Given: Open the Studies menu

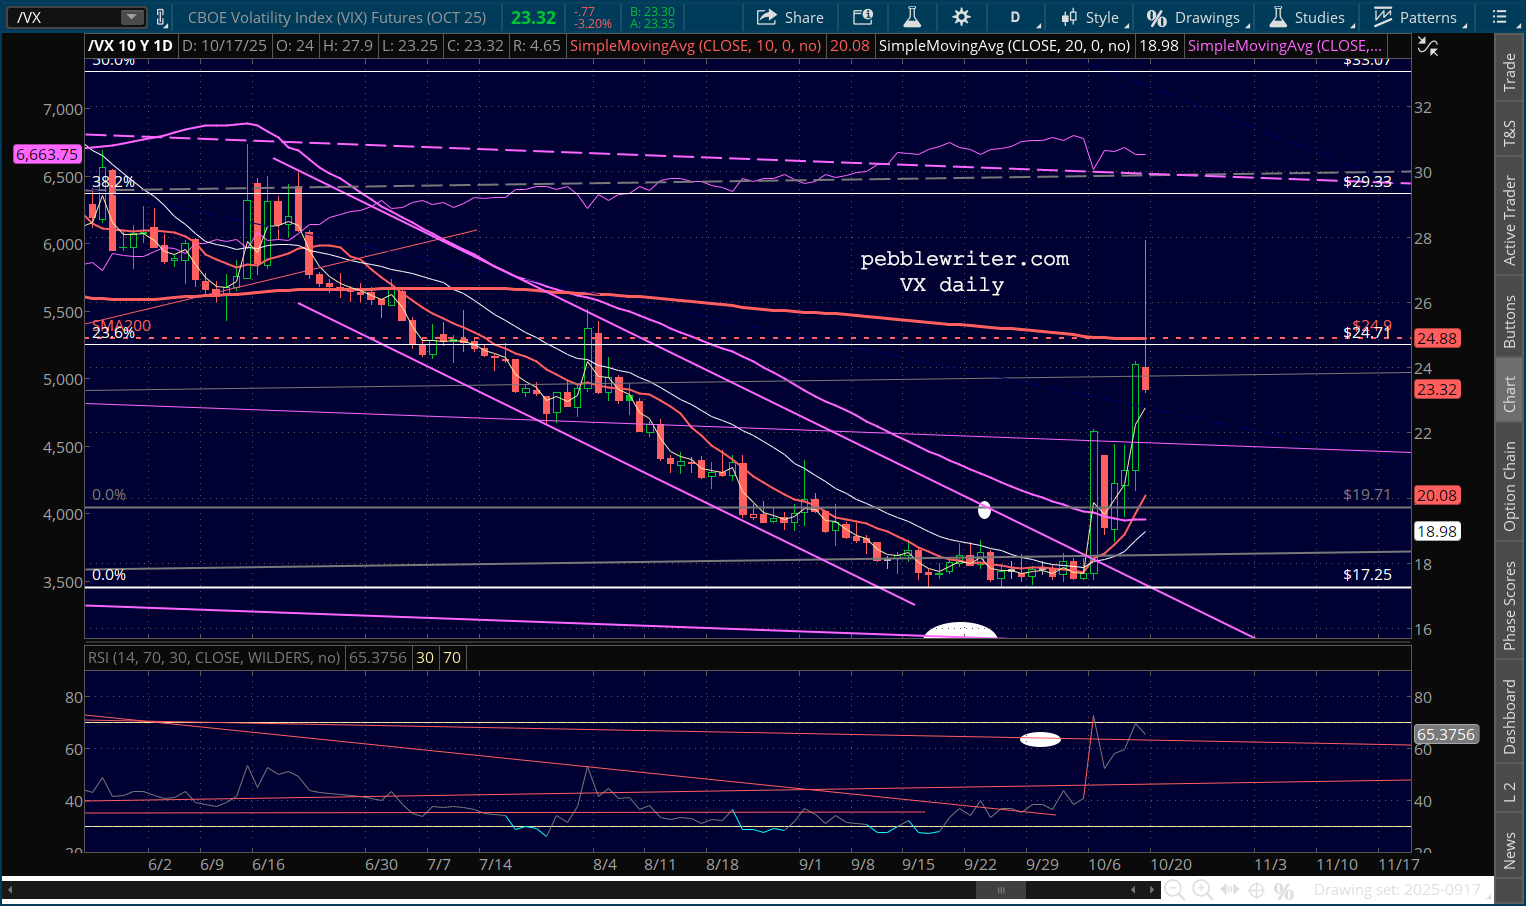Looking at the screenshot, I should click(1308, 17).
